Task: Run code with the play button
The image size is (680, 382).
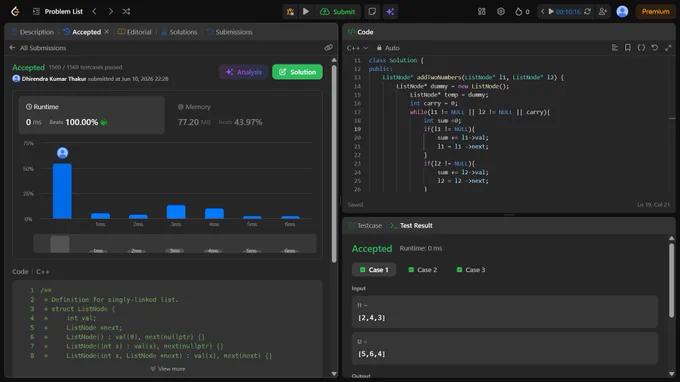Action: (x=306, y=12)
